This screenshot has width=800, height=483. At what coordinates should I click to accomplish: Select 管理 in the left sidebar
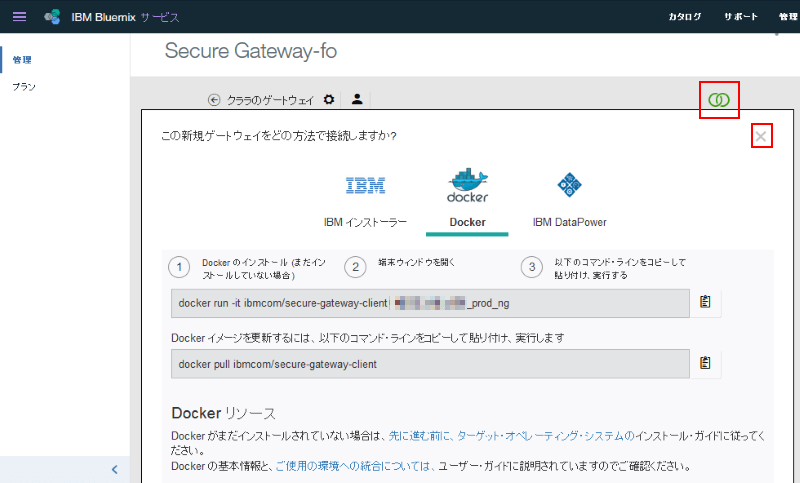coord(22,60)
